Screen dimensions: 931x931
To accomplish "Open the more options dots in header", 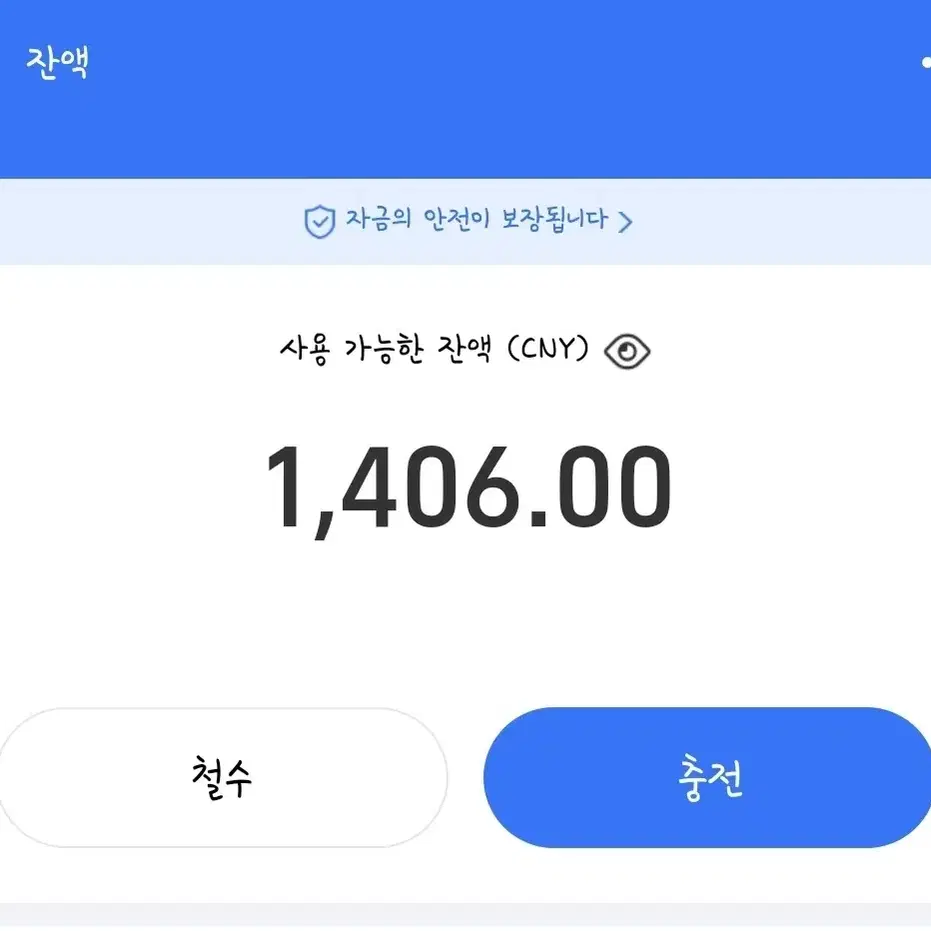I will (x=926, y=62).
